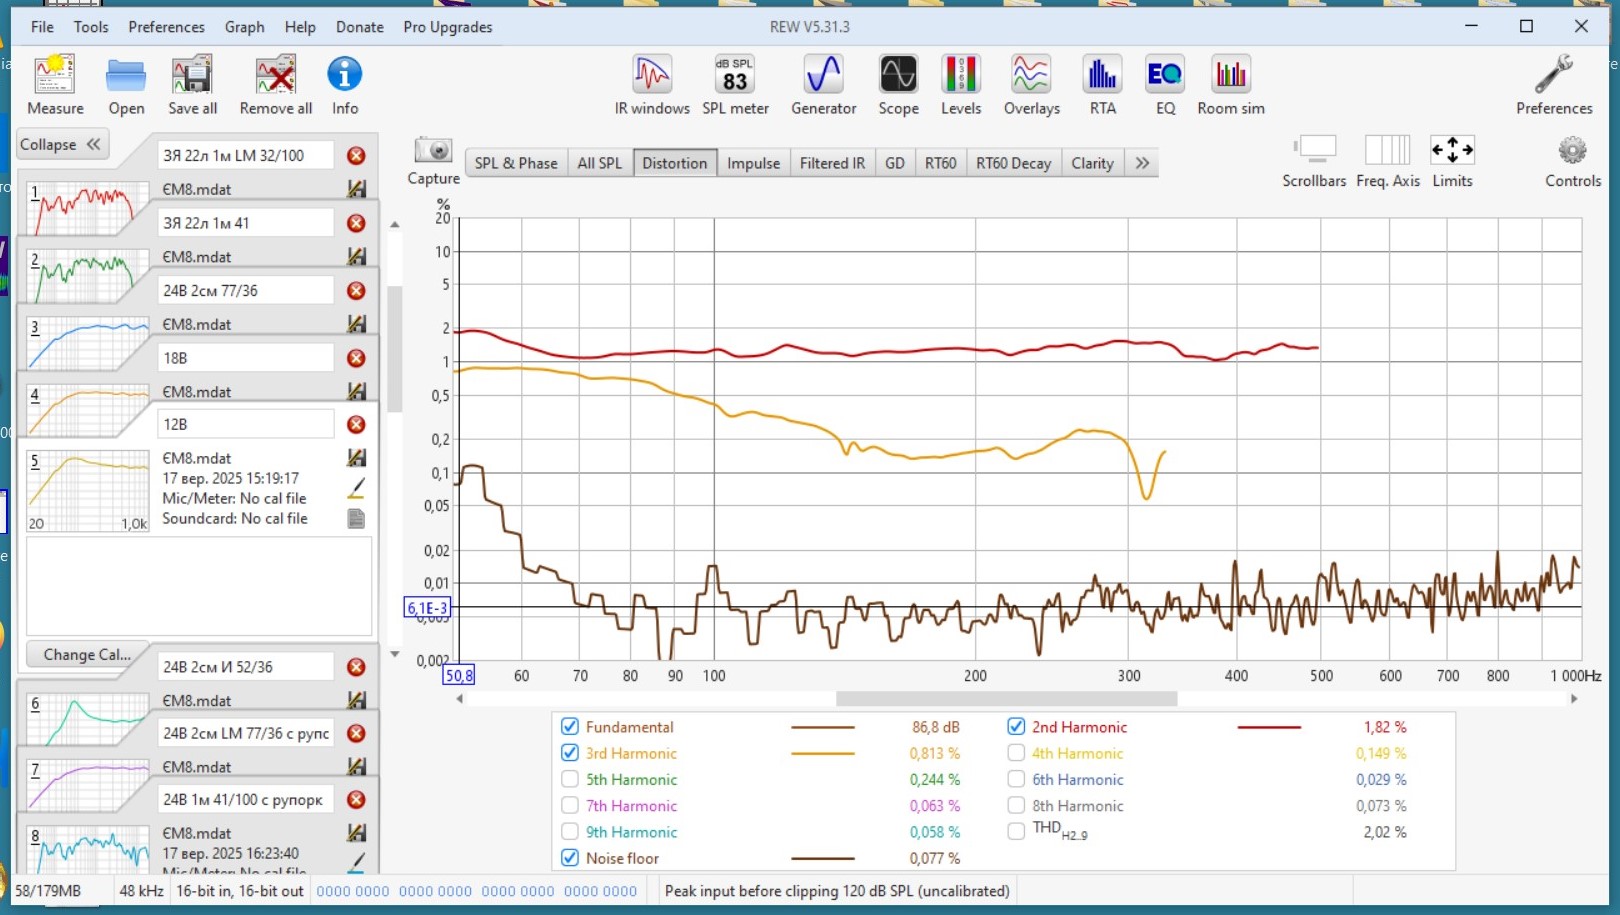The image size is (1620, 915).
Task: Remove measurement 24В 2см И 52/36
Action: [356, 667]
